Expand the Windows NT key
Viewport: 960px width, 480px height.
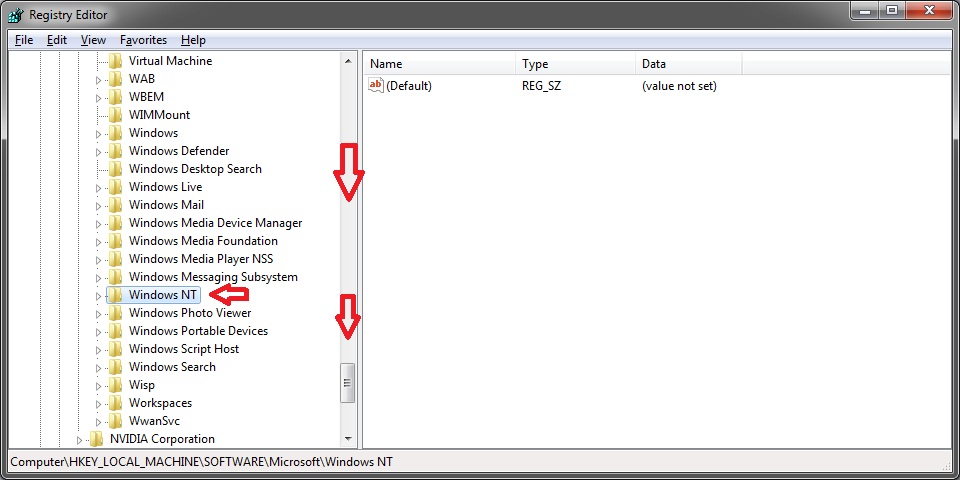pos(98,296)
